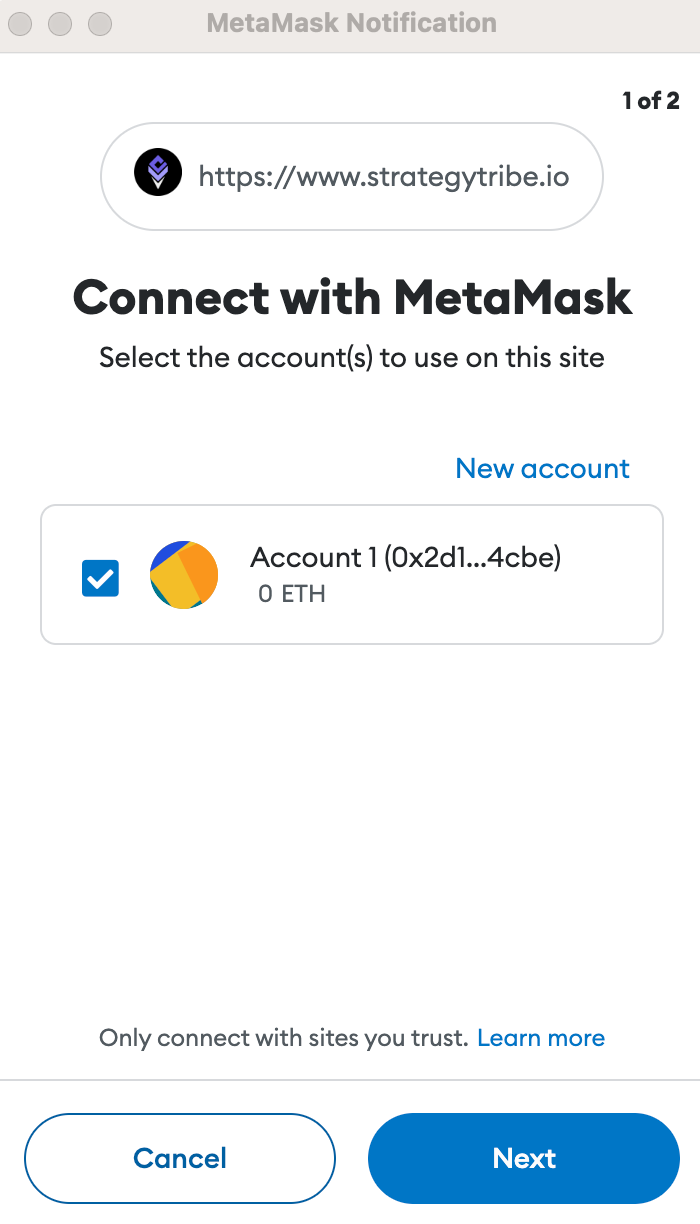Click the New account link
700x1224 pixels.
pyautogui.click(x=542, y=468)
